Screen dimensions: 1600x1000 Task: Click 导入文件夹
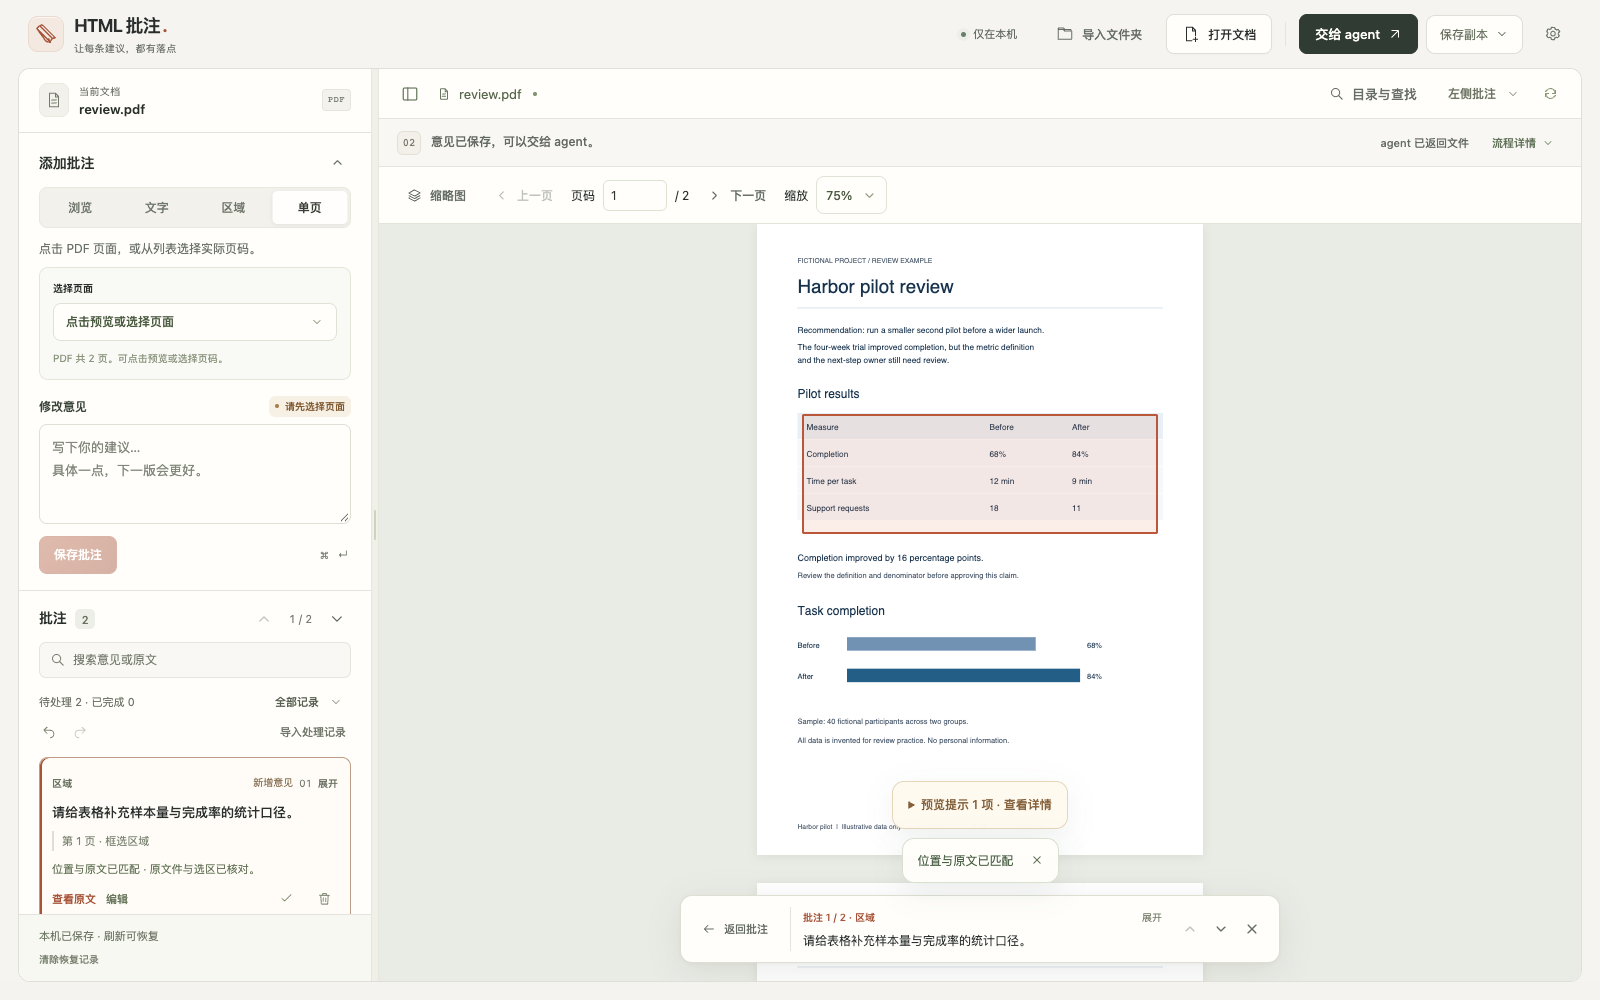(1099, 34)
